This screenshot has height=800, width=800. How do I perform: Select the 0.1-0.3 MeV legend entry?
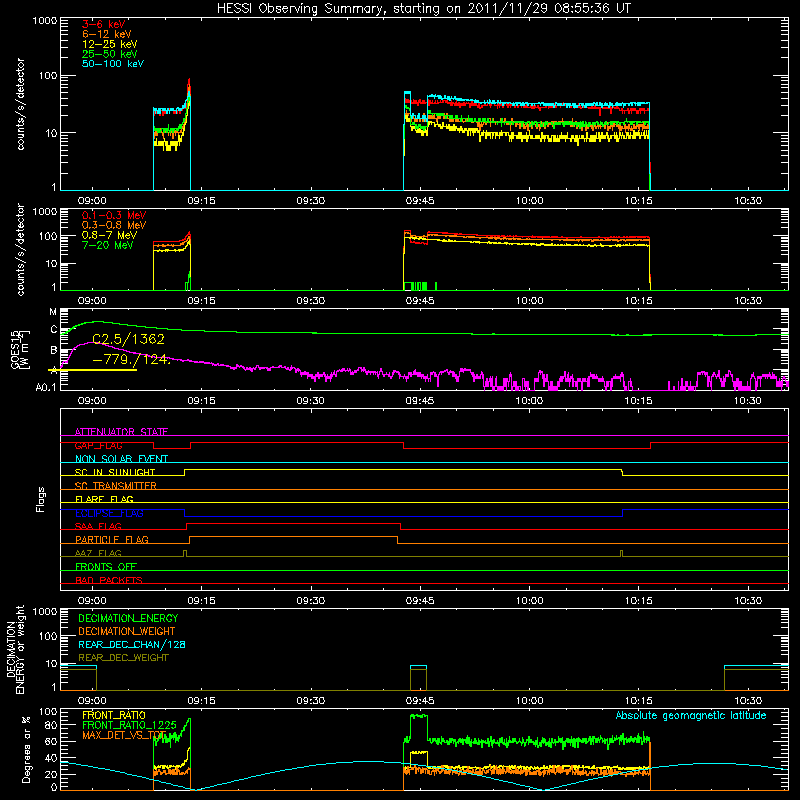pos(113,215)
